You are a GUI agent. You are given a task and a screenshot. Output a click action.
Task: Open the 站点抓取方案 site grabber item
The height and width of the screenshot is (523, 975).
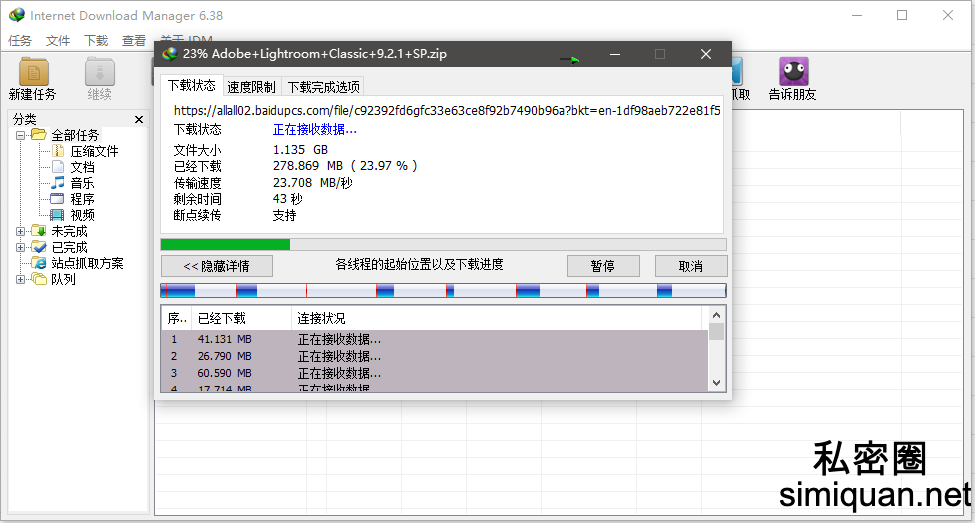coord(87,263)
